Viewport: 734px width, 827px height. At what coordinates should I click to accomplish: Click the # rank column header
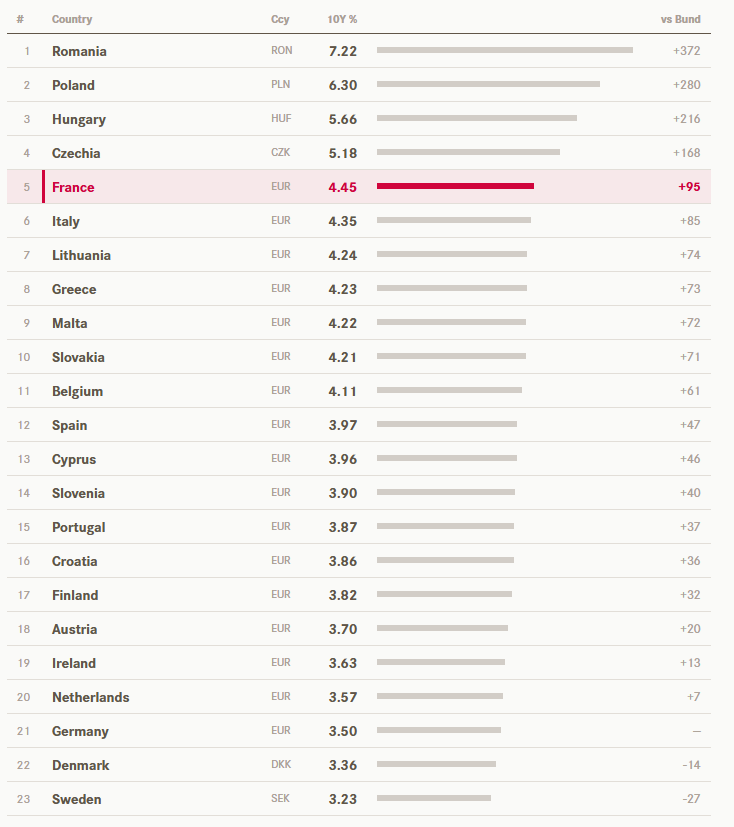pyautogui.click(x=20, y=20)
